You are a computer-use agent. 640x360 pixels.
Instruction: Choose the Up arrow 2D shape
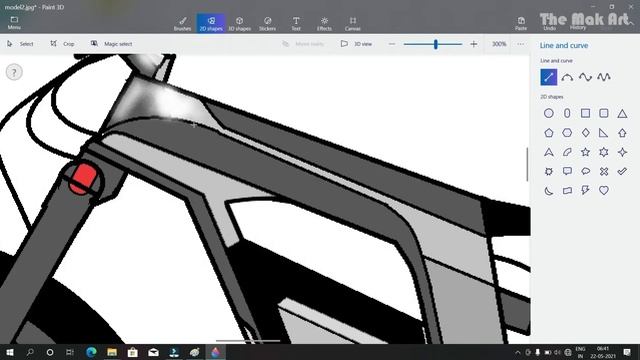[622, 133]
